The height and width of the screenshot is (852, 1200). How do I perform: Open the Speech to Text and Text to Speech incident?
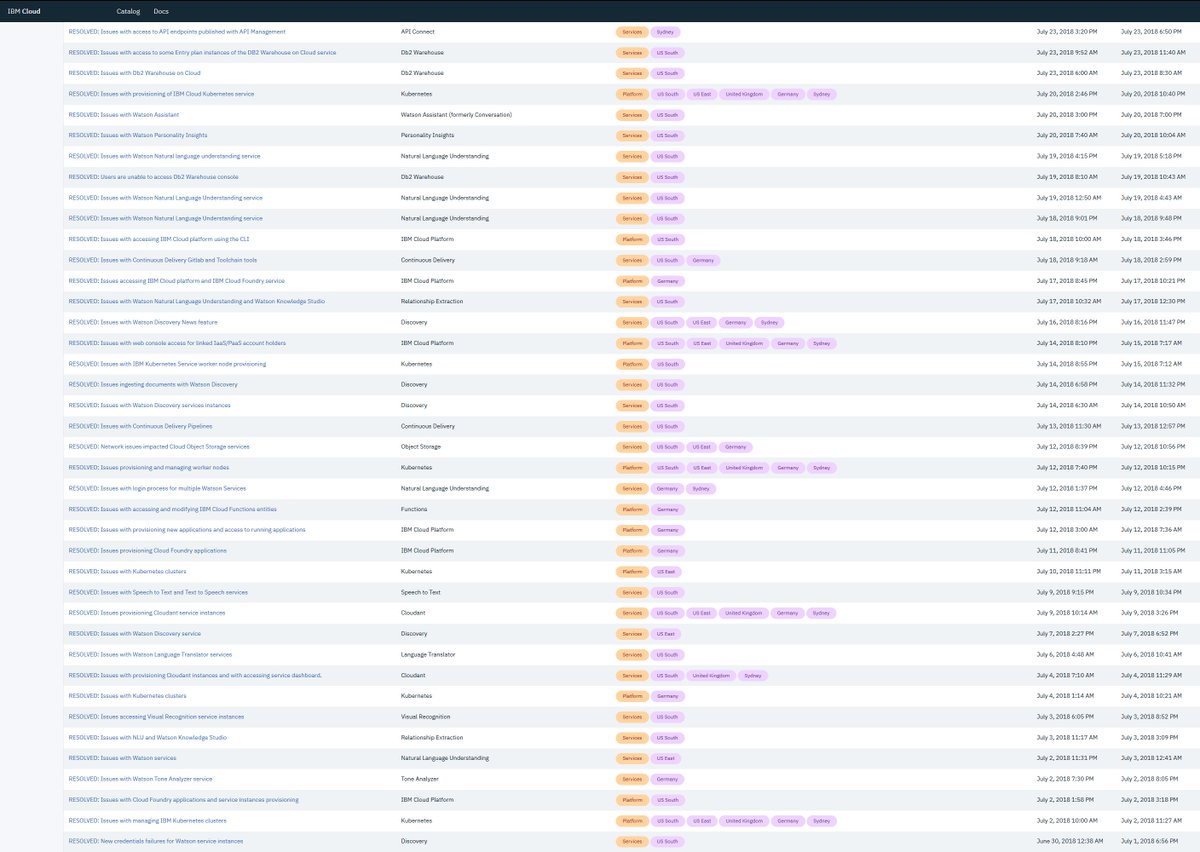pyautogui.click(x=158, y=592)
